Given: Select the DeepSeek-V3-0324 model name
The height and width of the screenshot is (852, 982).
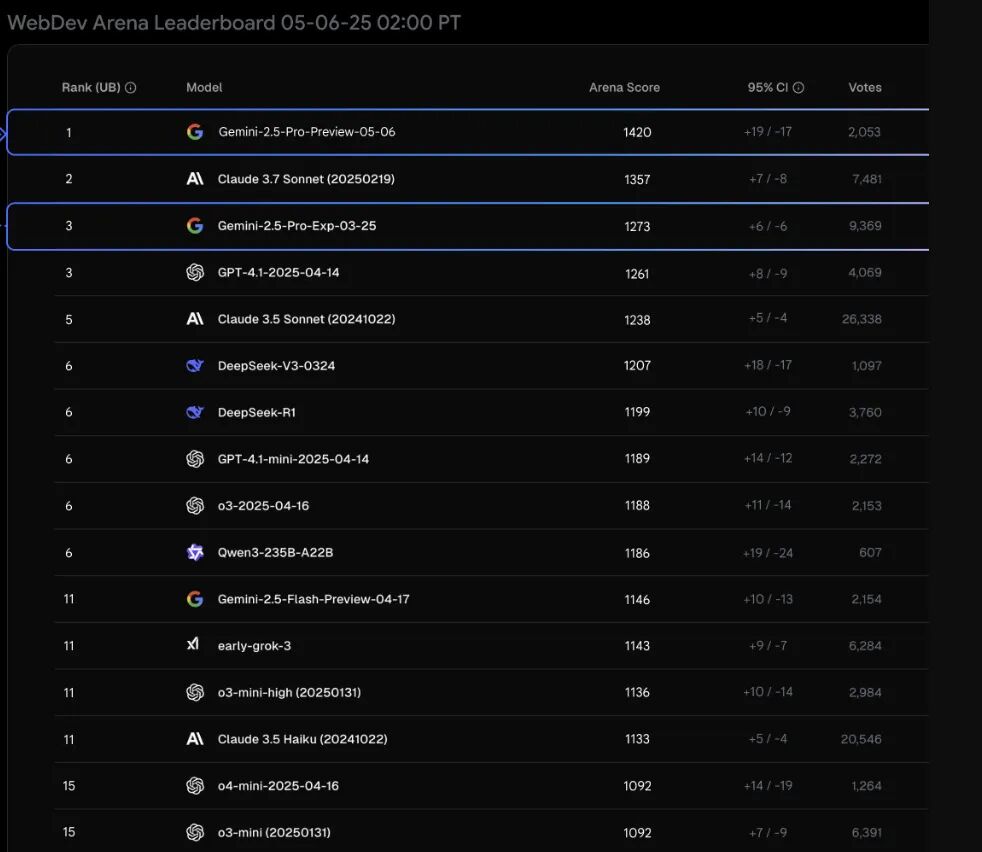Looking at the screenshot, I should click(276, 365).
